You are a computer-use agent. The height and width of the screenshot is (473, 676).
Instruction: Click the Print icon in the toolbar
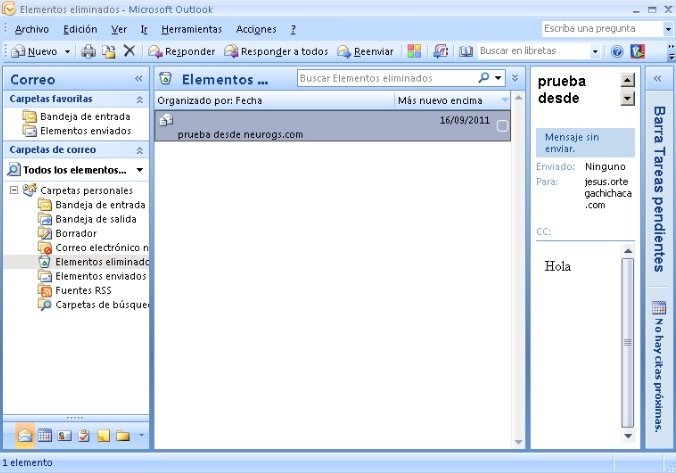pyautogui.click(x=88, y=51)
